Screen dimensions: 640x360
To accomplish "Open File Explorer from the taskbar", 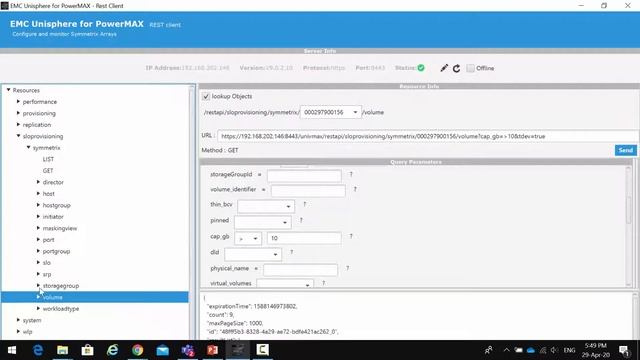I will tap(62, 350).
